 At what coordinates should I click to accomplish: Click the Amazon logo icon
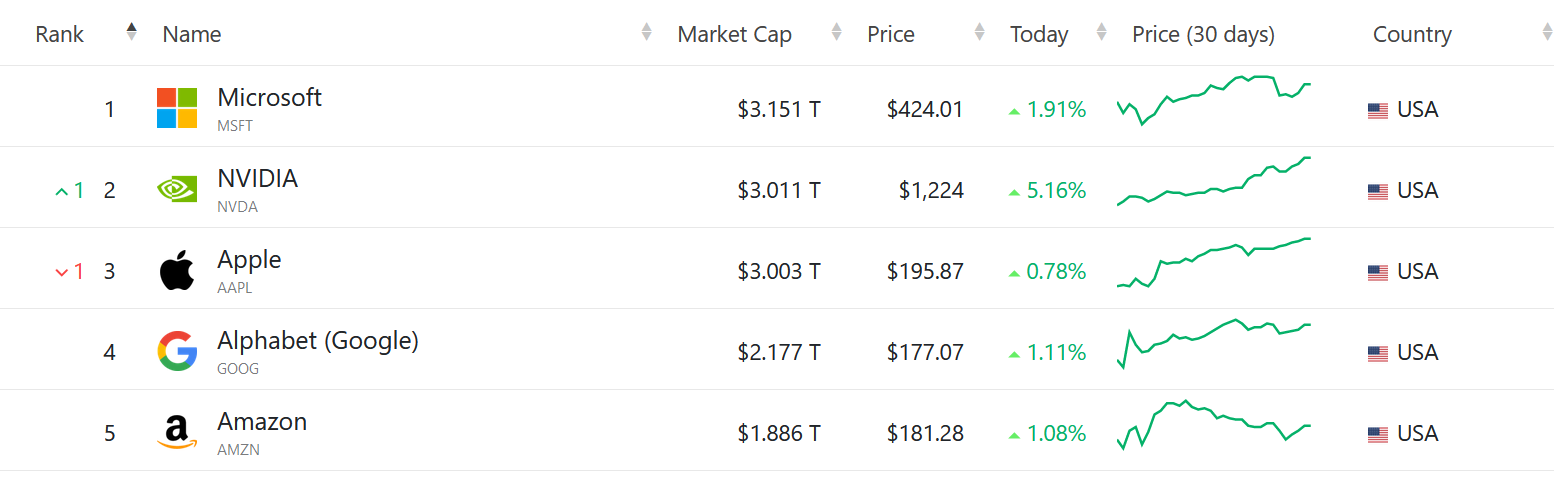click(177, 433)
